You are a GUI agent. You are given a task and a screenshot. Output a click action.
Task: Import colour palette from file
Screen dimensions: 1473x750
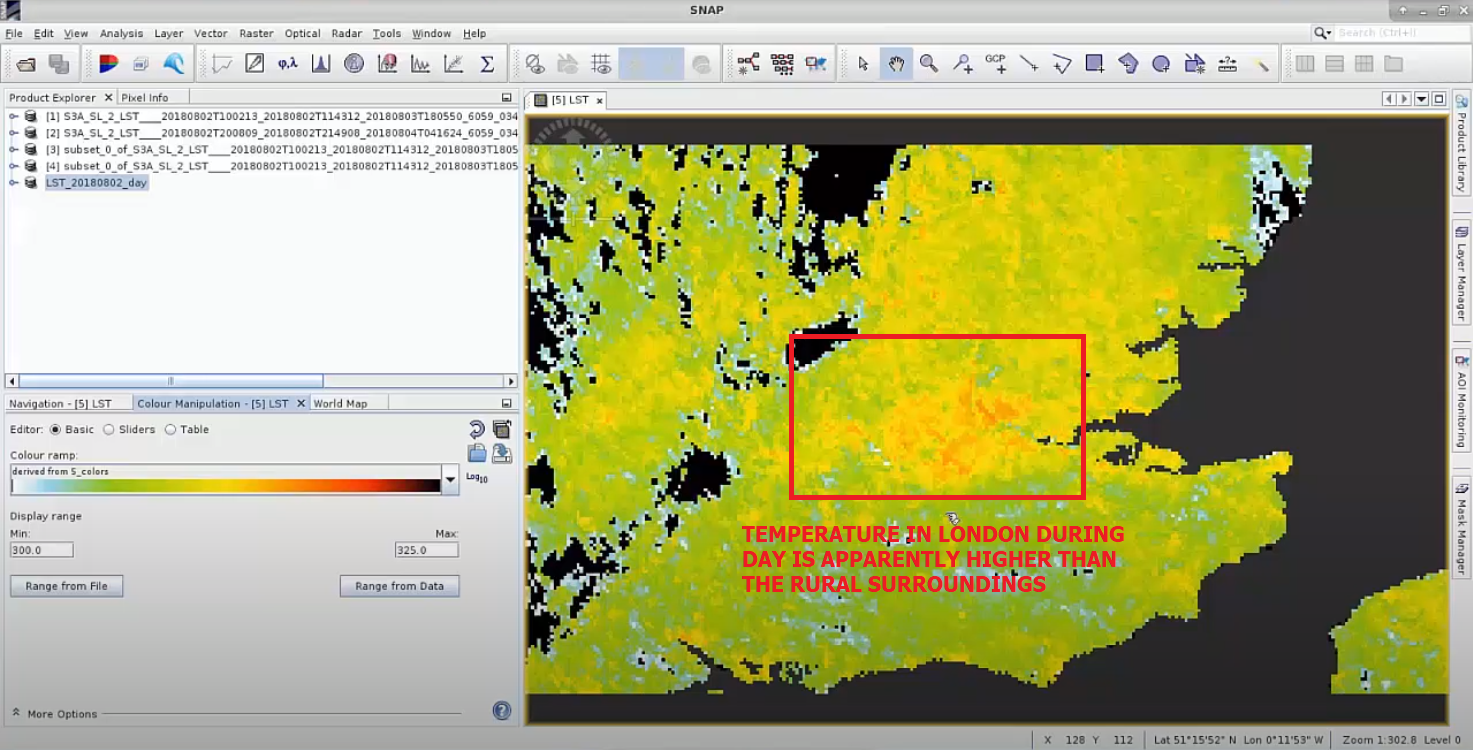[x=477, y=453]
